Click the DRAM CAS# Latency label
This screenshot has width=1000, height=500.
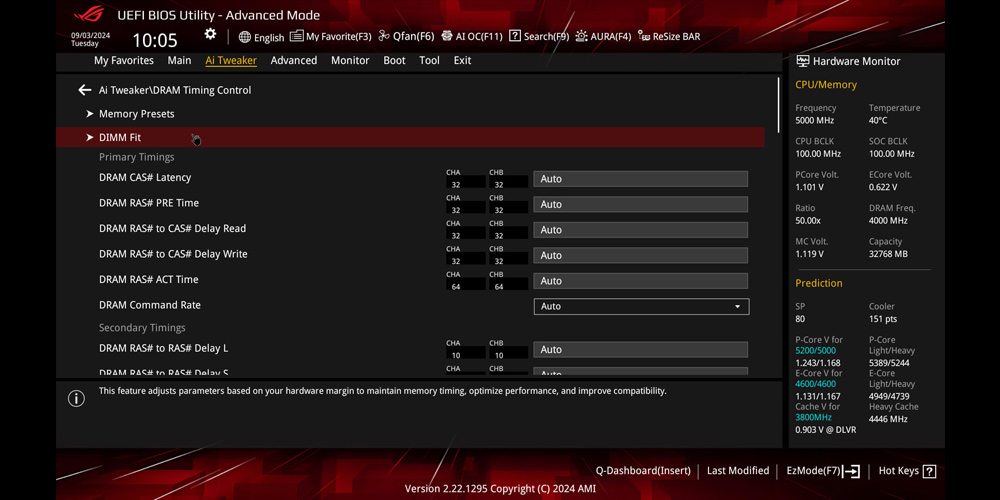click(145, 177)
